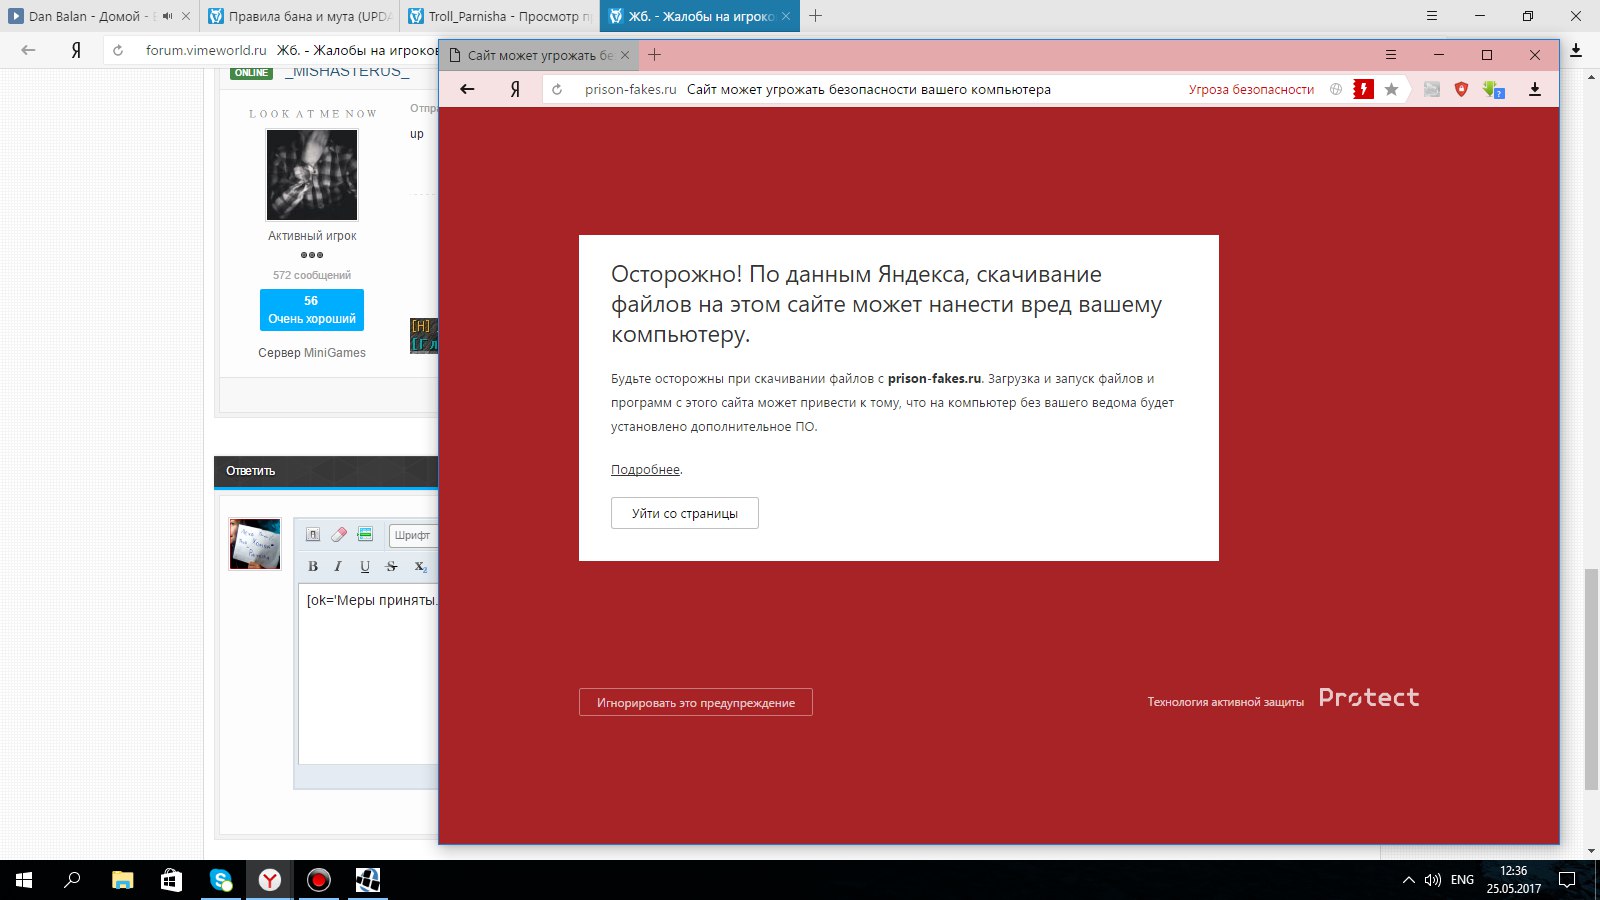The height and width of the screenshot is (900, 1600).
Task: Toggle underline formatting in reply editor
Action: (365, 566)
